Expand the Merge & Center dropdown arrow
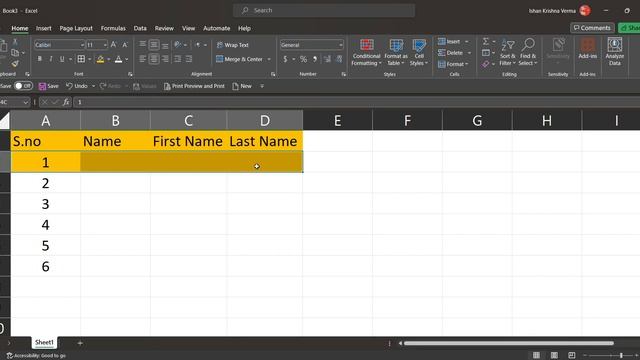This screenshot has height=360, width=640. 269,59
